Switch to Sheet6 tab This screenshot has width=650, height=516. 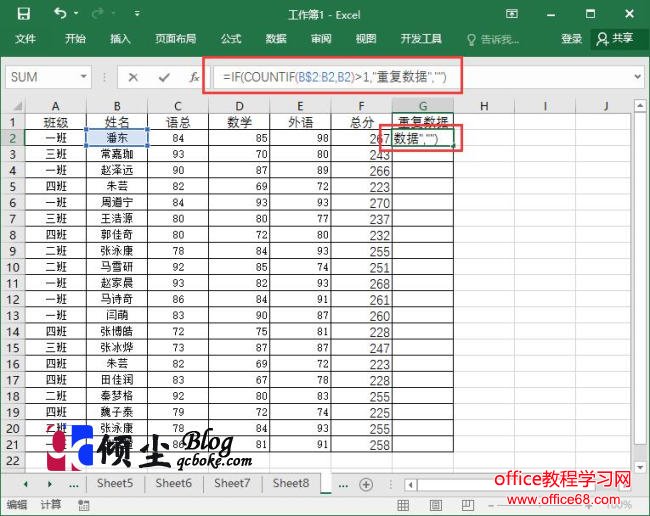pyautogui.click(x=173, y=483)
